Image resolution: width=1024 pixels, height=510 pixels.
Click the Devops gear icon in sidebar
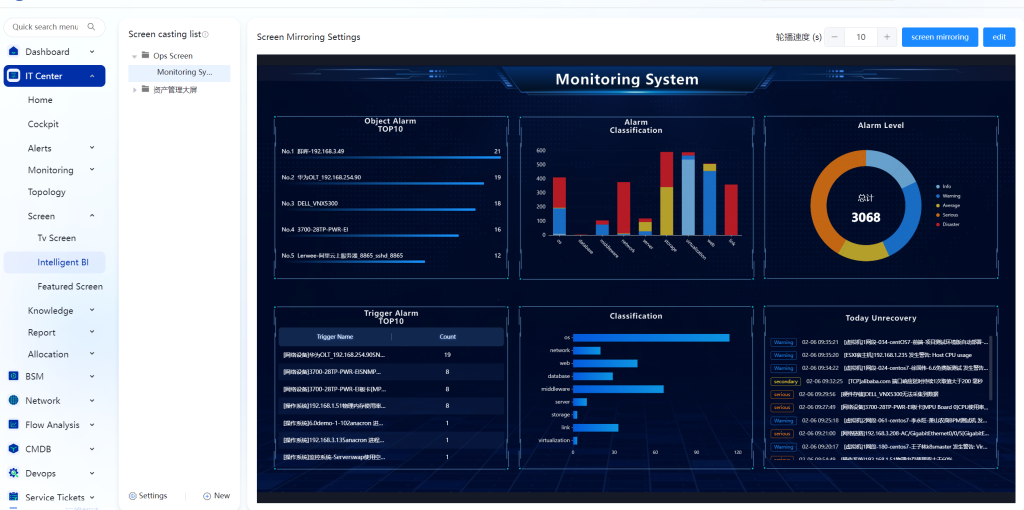point(13,473)
